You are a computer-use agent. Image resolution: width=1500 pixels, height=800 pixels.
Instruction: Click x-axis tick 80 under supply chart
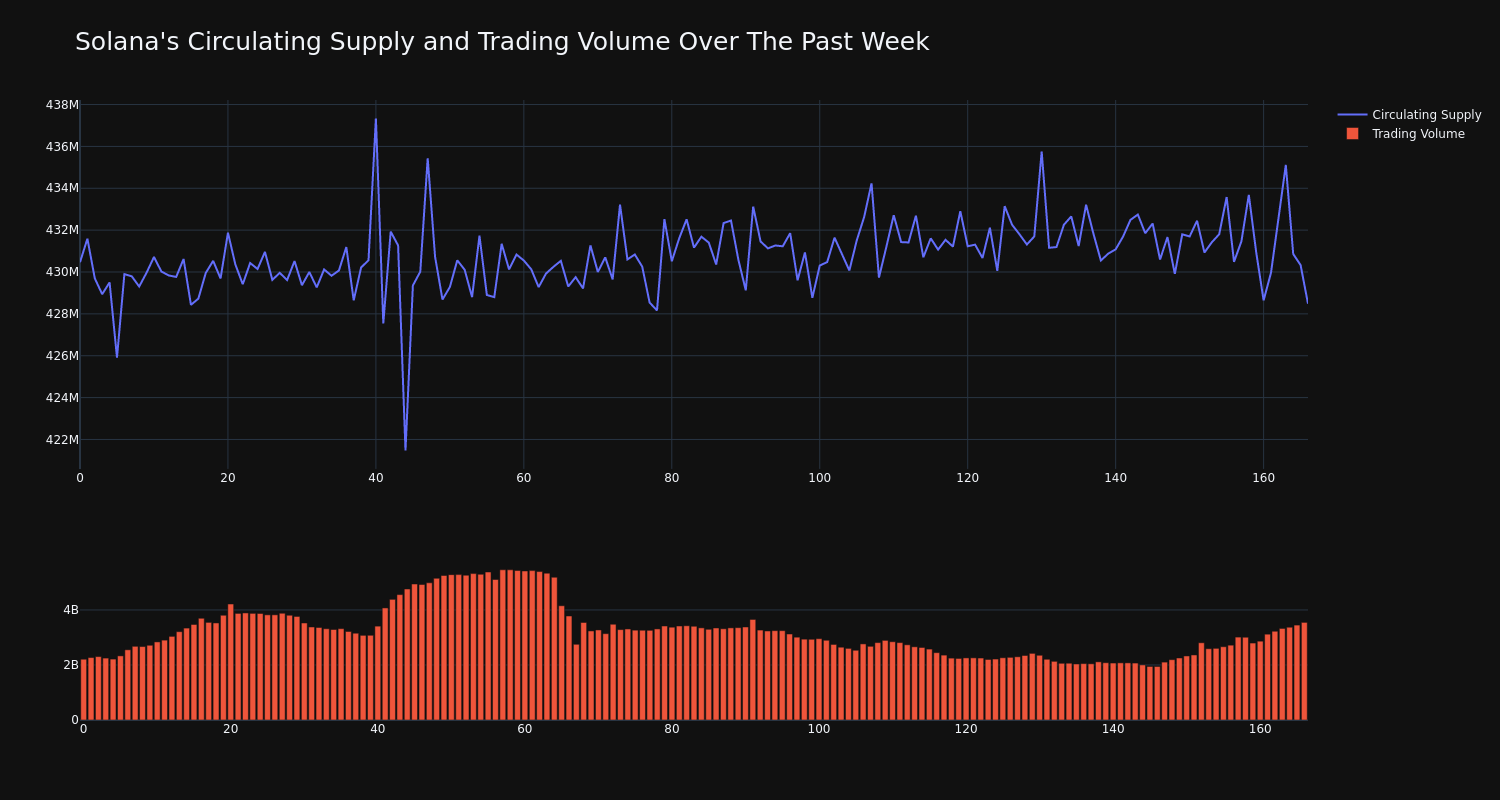[x=672, y=478]
